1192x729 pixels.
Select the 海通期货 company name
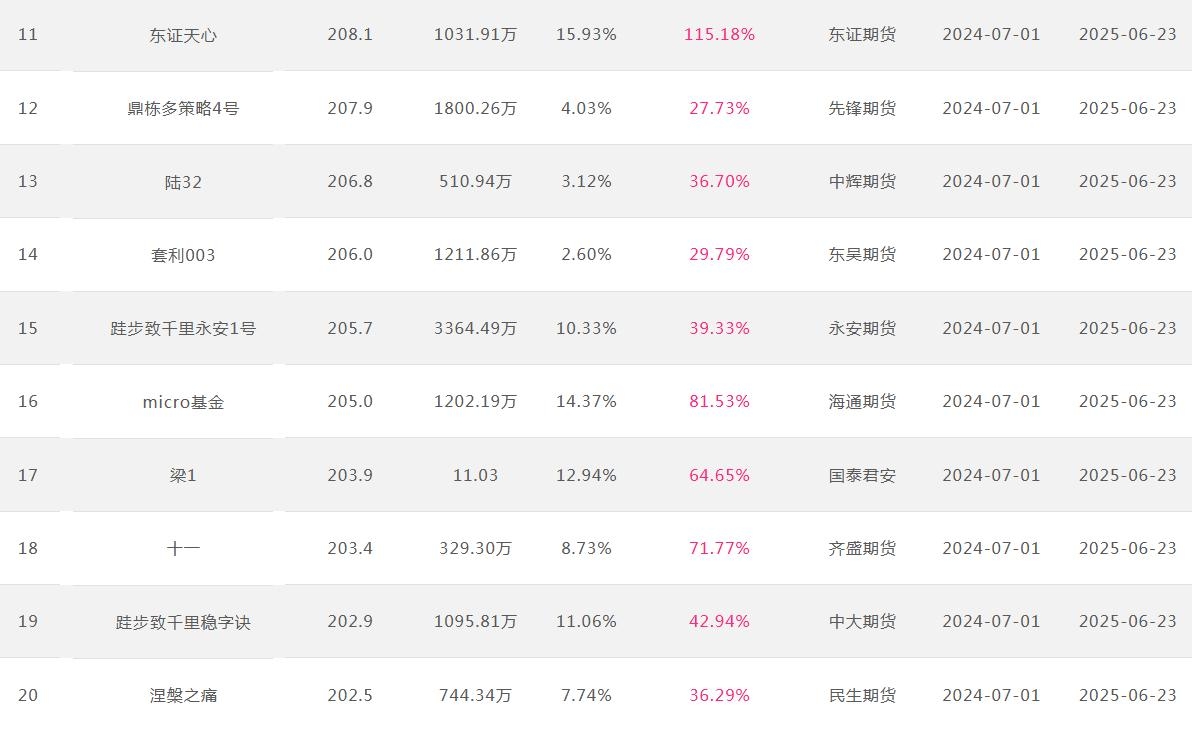pos(862,401)
